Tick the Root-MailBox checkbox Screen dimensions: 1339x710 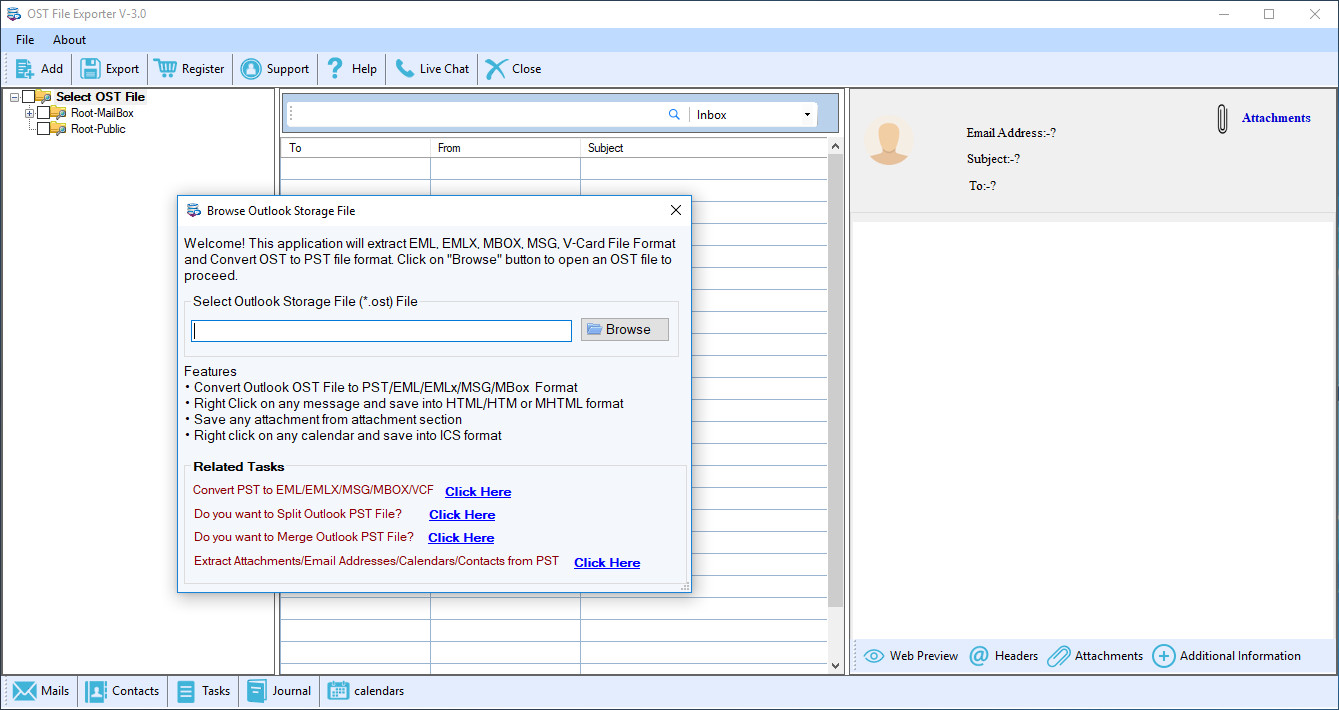pos(43,113)
